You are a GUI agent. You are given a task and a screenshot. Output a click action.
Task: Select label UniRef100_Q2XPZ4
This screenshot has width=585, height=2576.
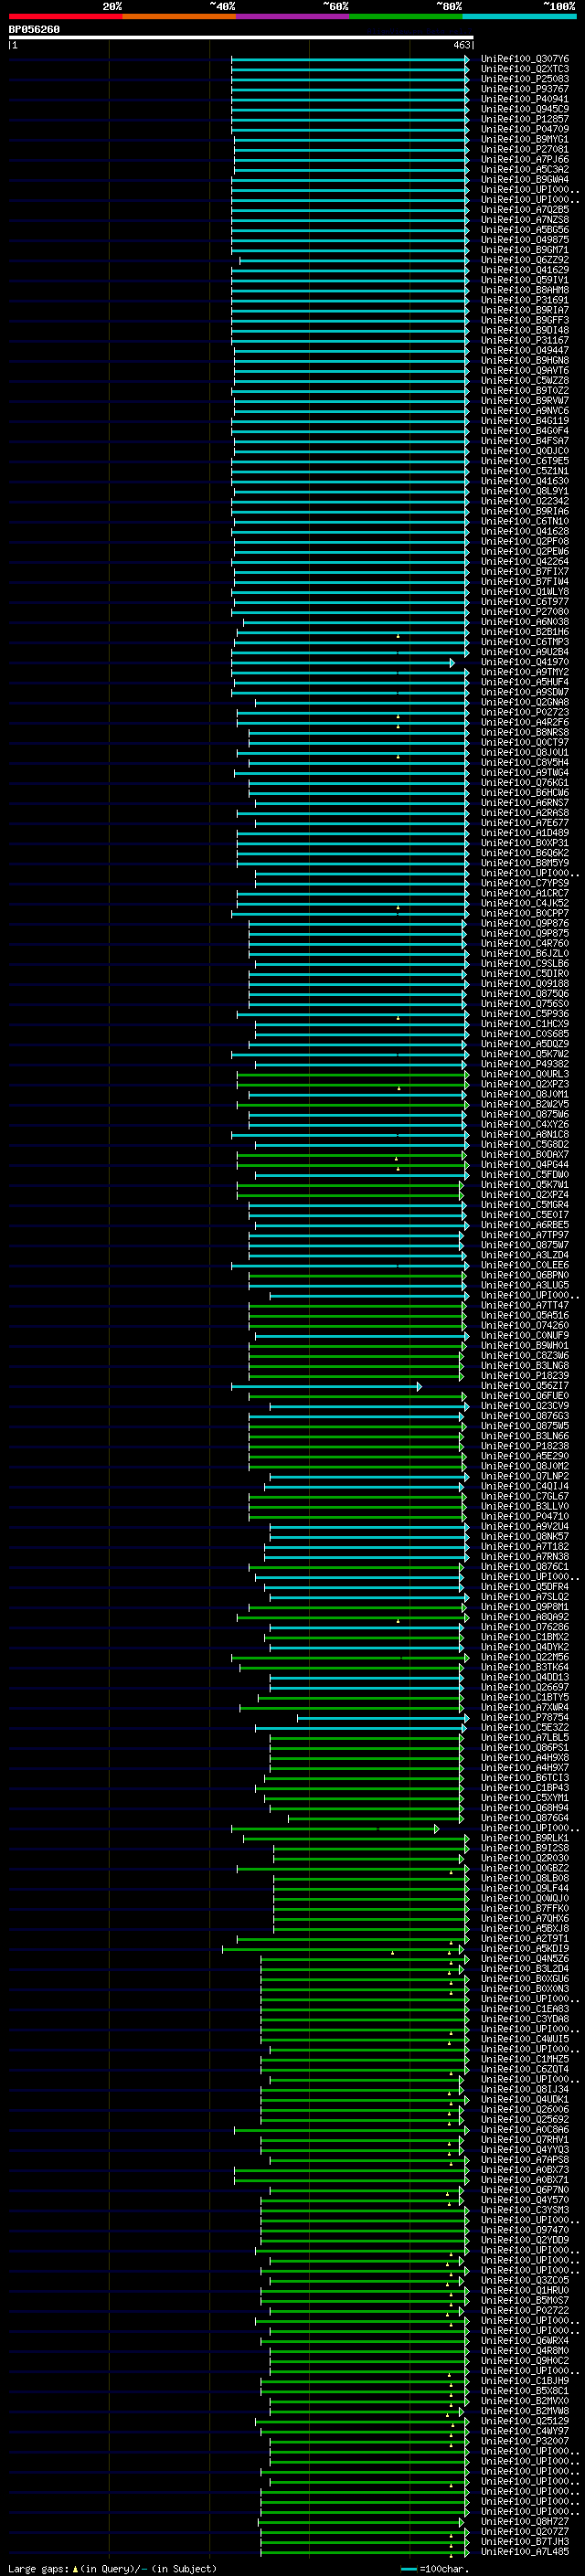click(x=525, y=1194)
